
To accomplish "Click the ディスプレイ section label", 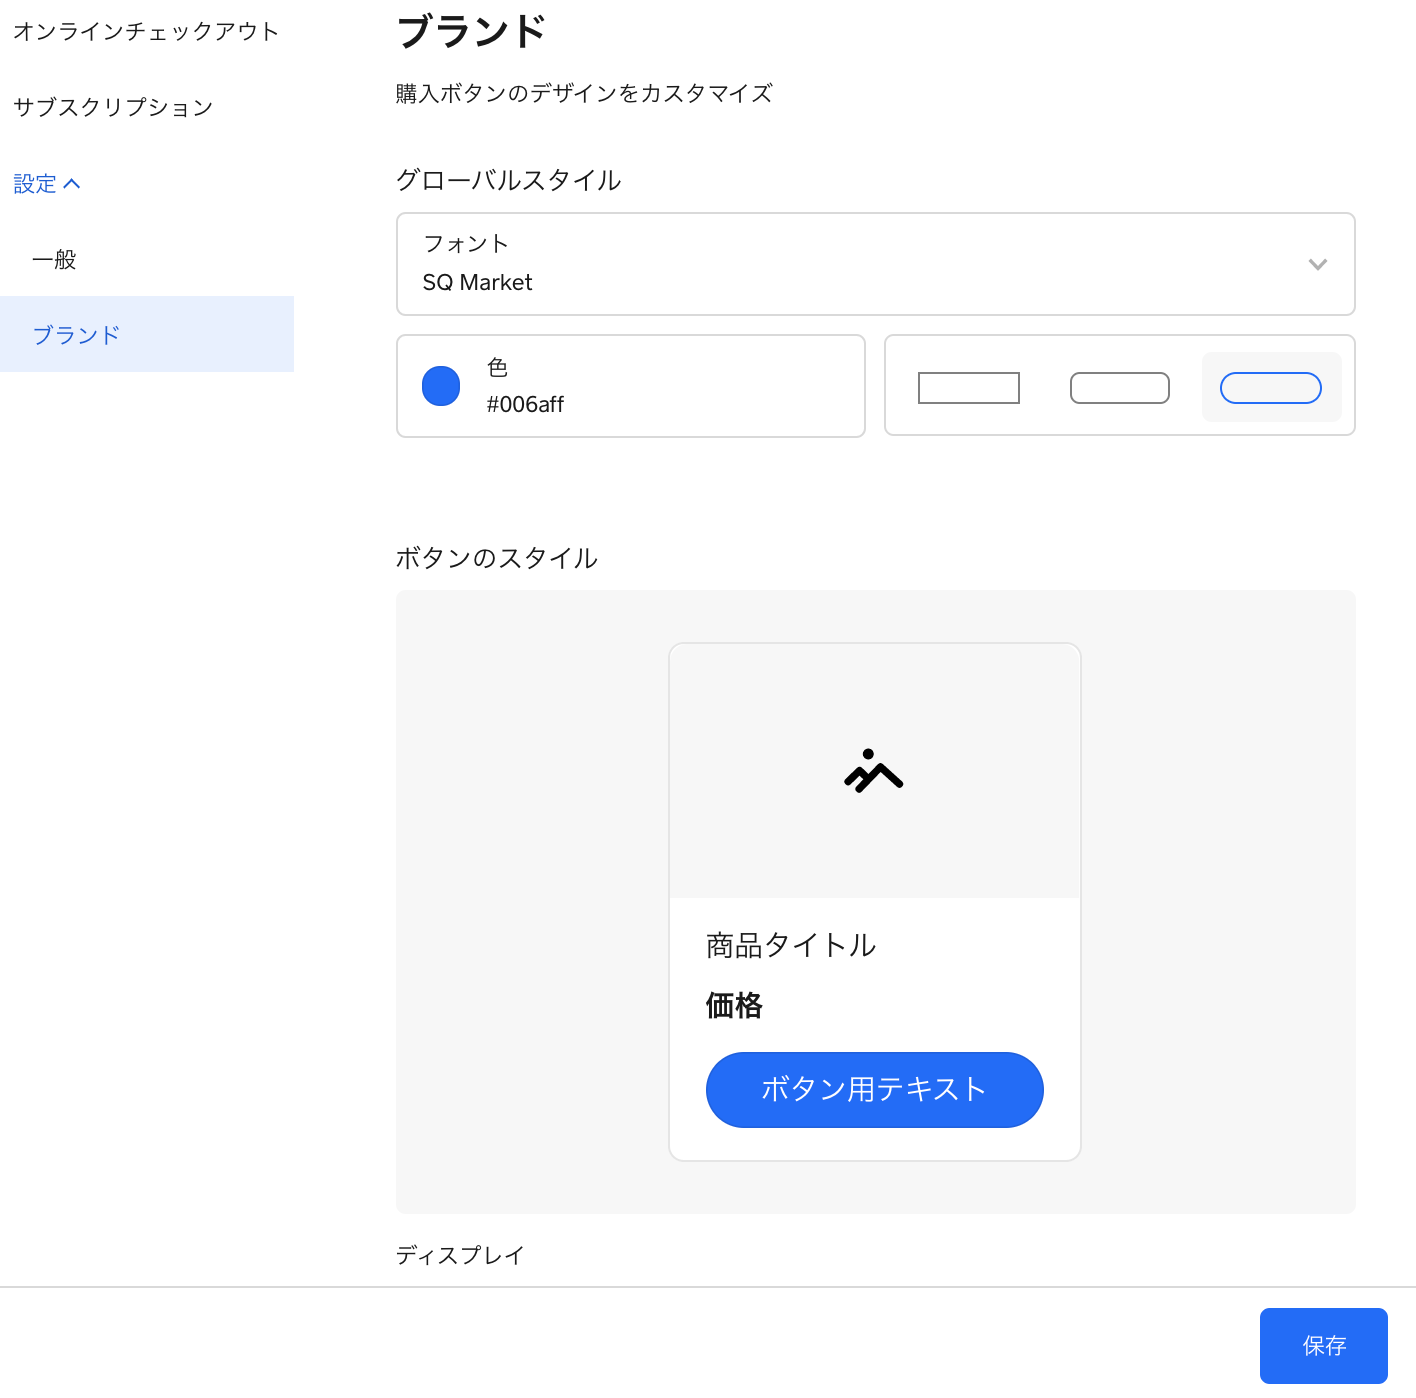I will coord(460,1255).
